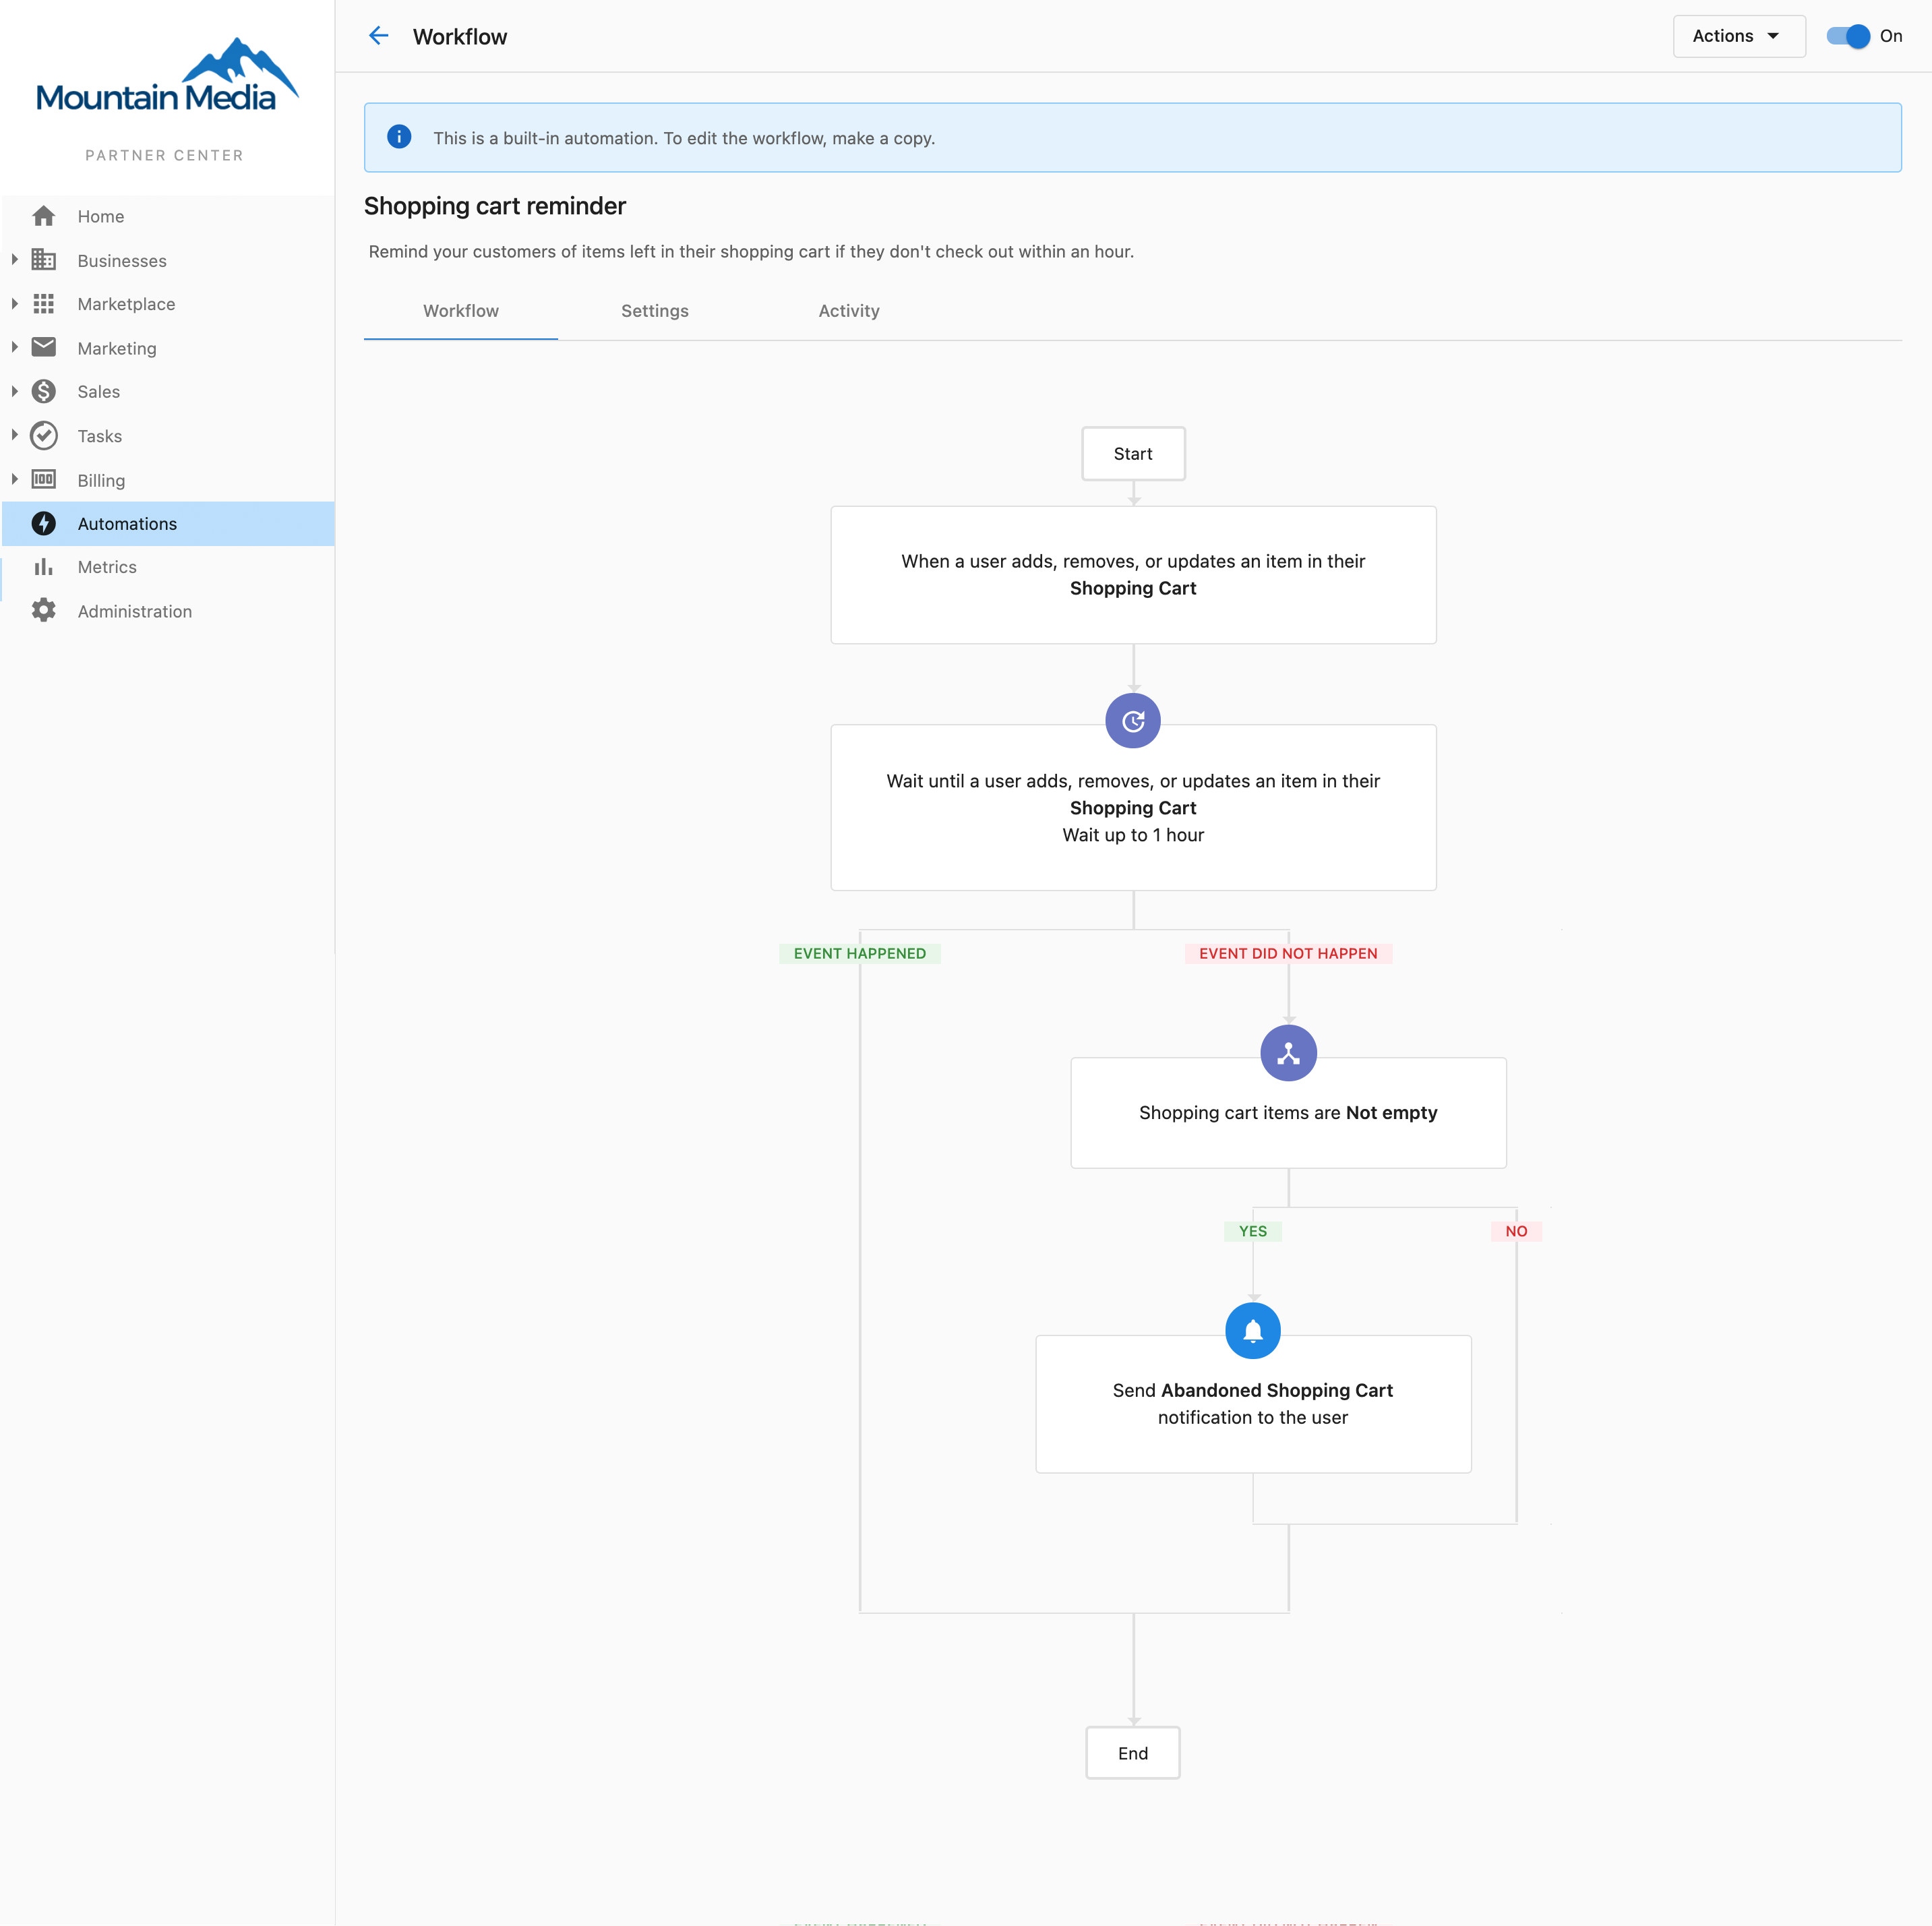The image size is (1932, 1926).
Task: Click the Marketplace grid icon
Action: pos(43,304)
